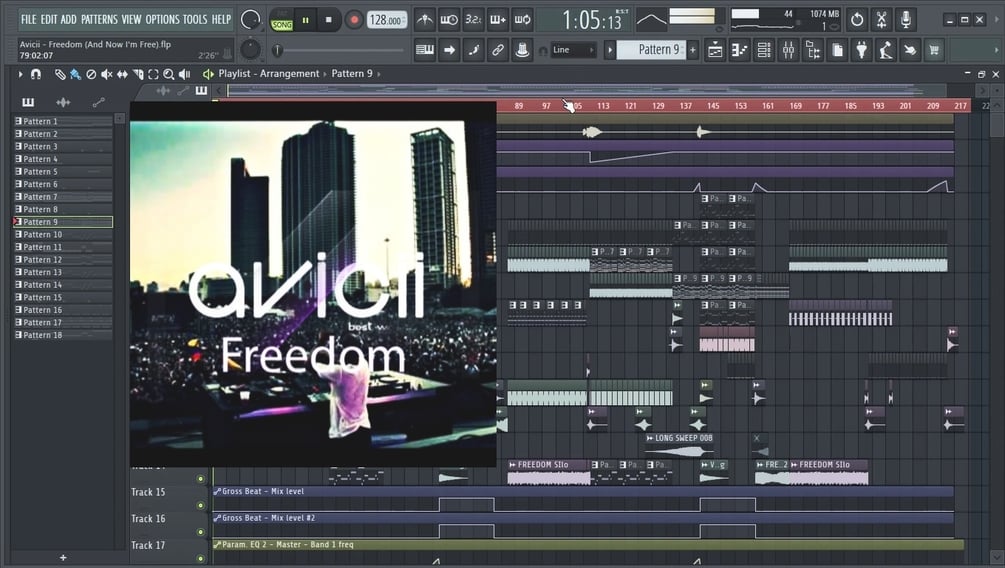Add new pattern with plus beside Pattern 9
This screenshot has height=568, width=1005.
[692, 50]
